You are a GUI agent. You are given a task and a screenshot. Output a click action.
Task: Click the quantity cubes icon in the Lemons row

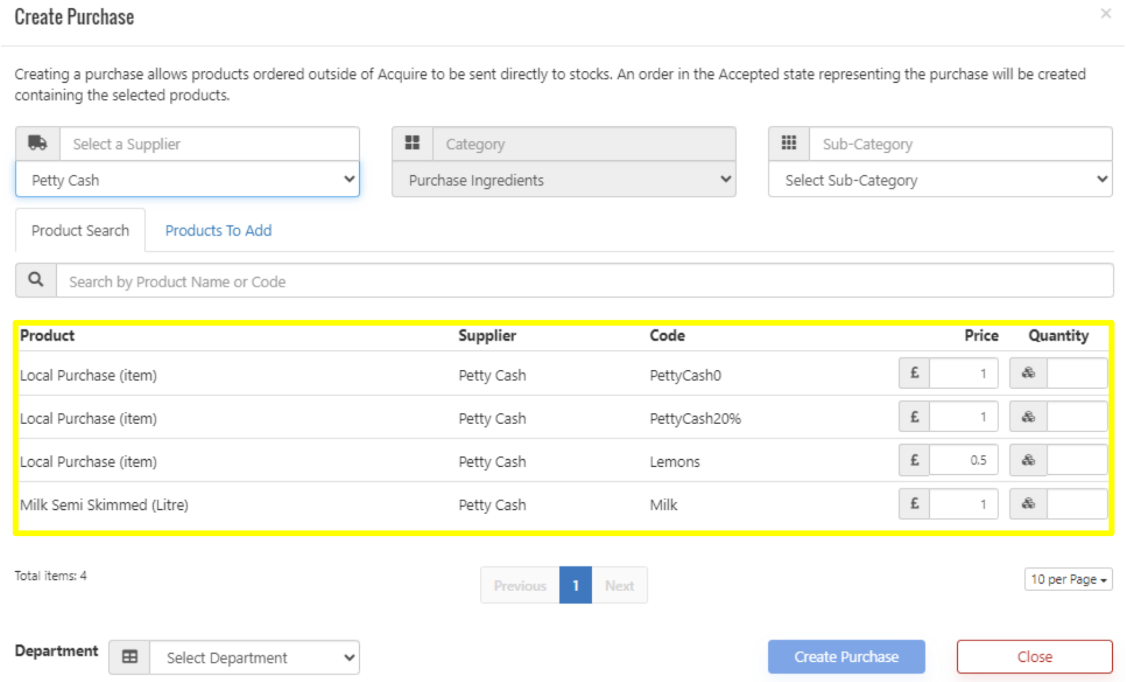[1028, 461]
